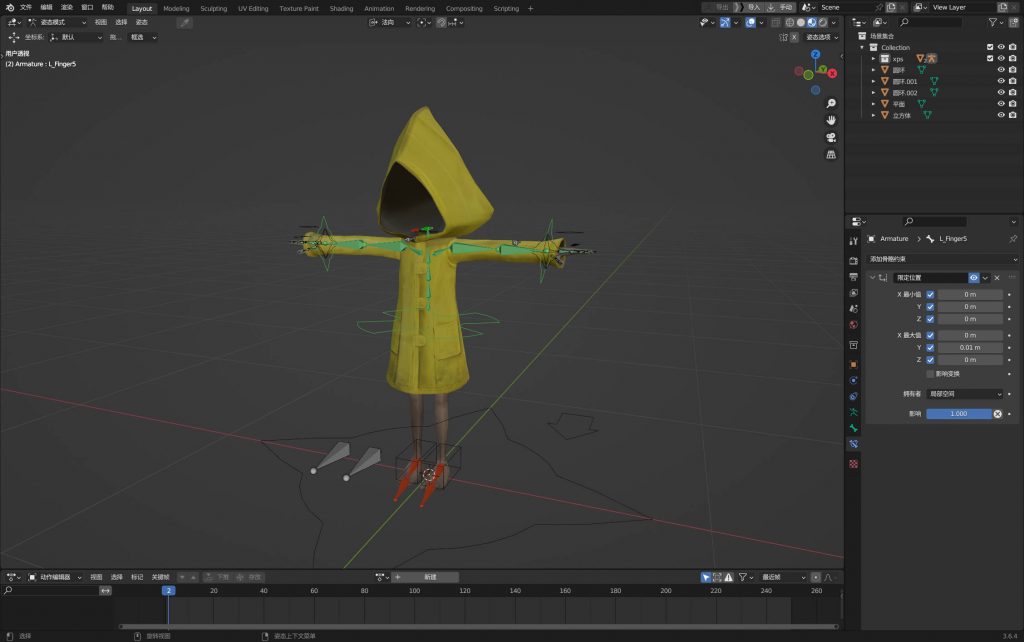Click the pin icon in properties header
The width and height of the screenshot is (1024, 642).
coord(1013,239)
